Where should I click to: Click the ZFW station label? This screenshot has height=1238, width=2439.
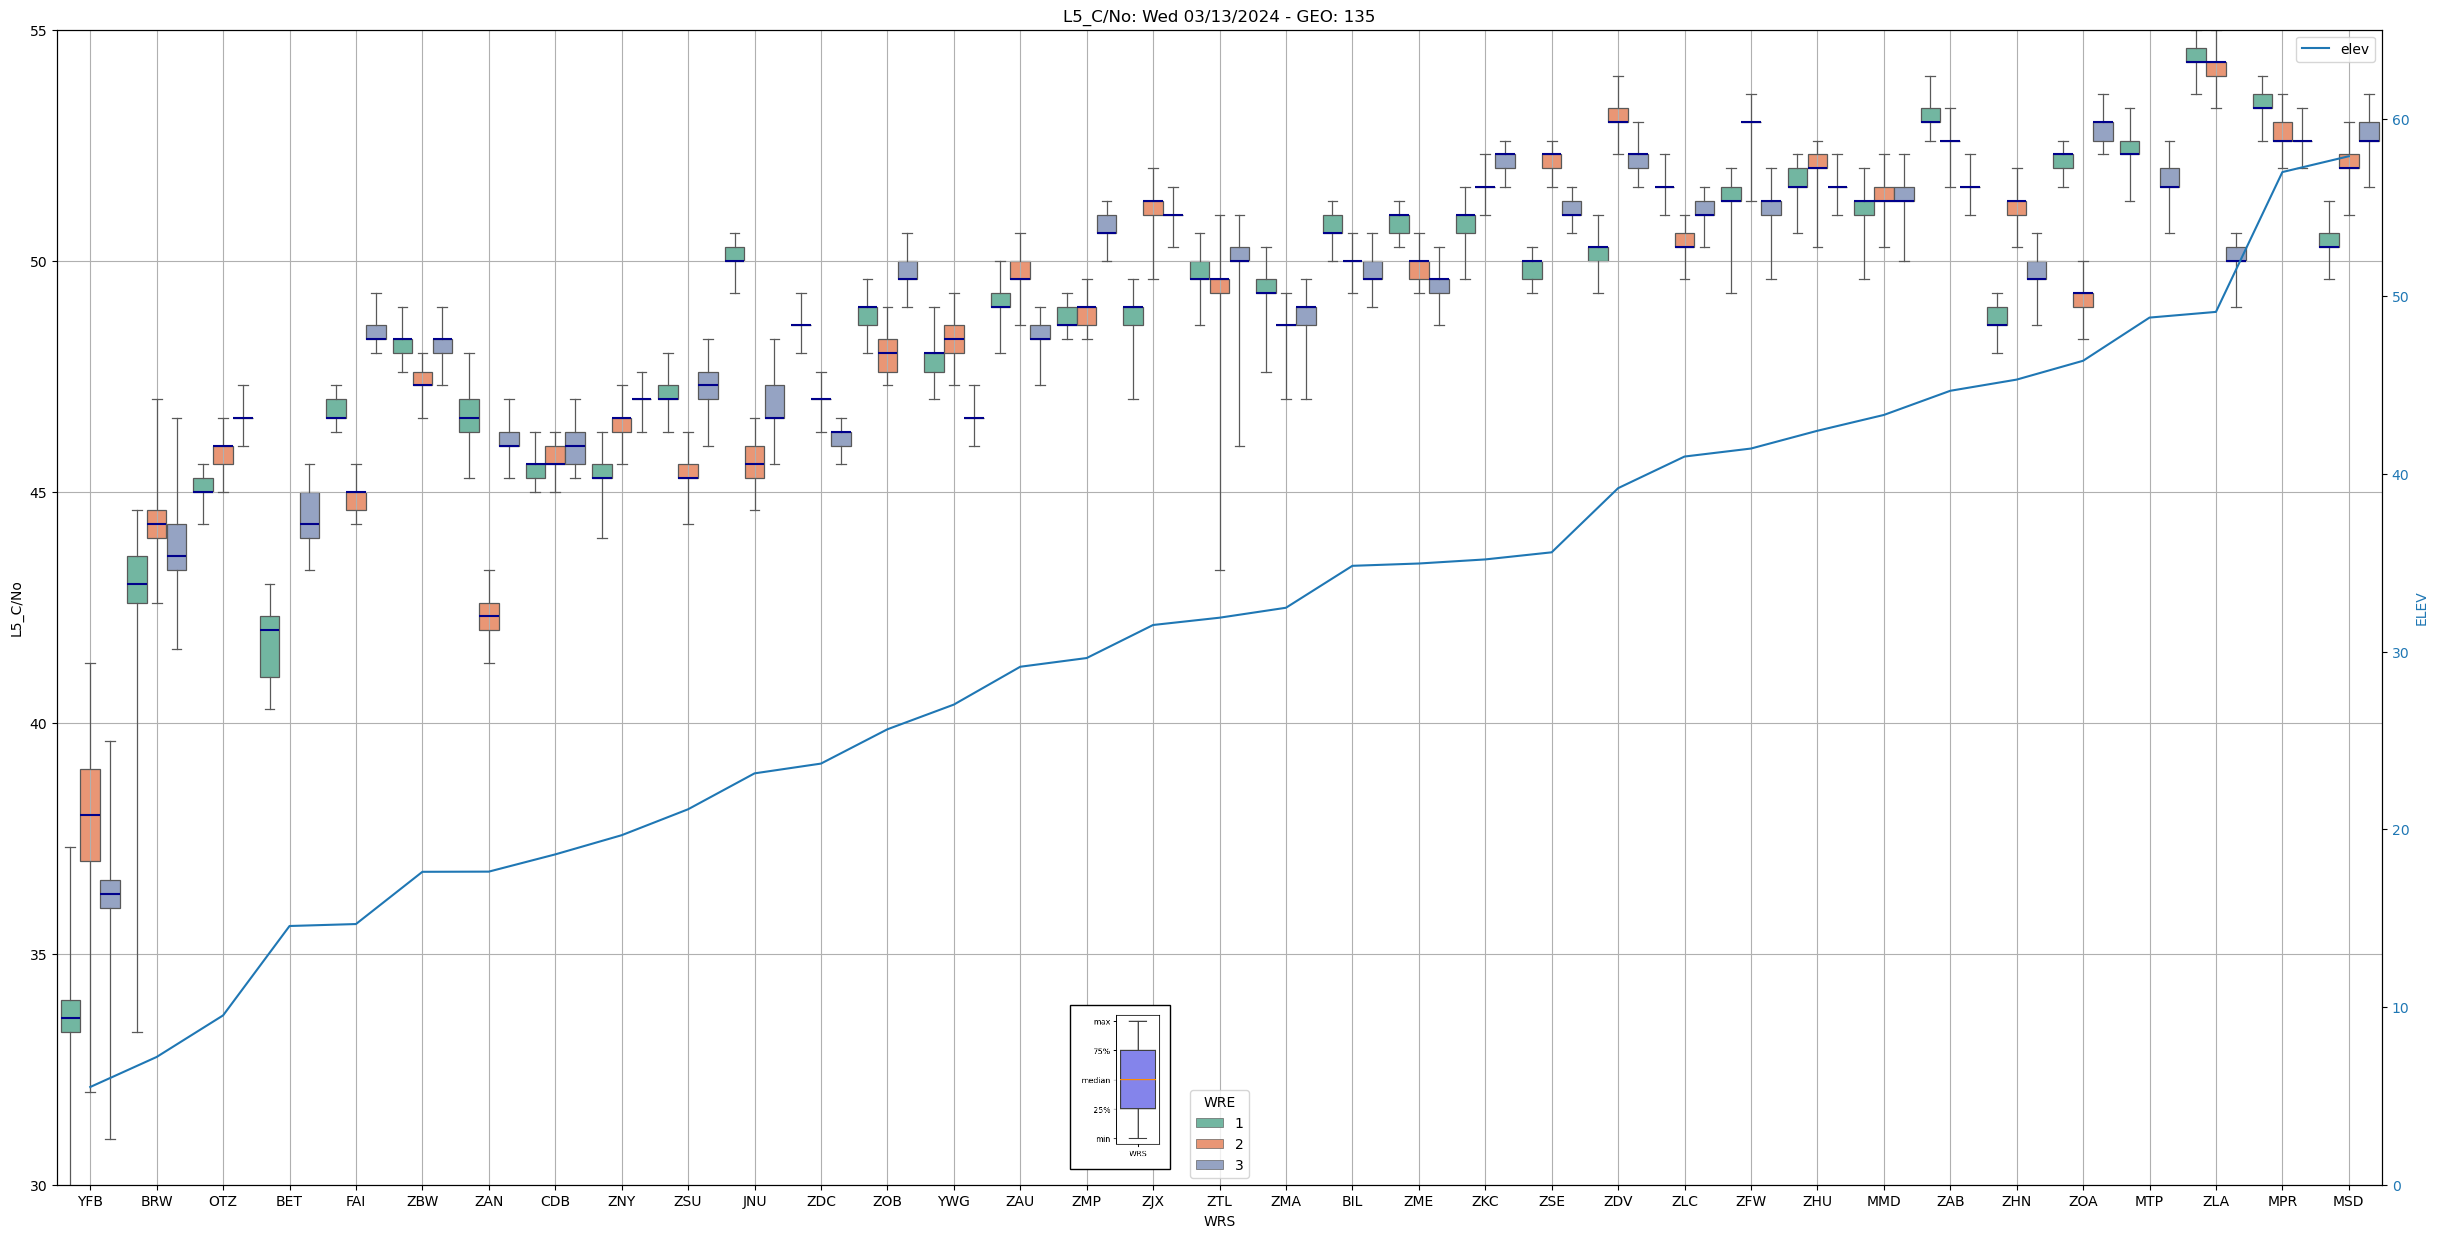click(x=1751, y=1201)
